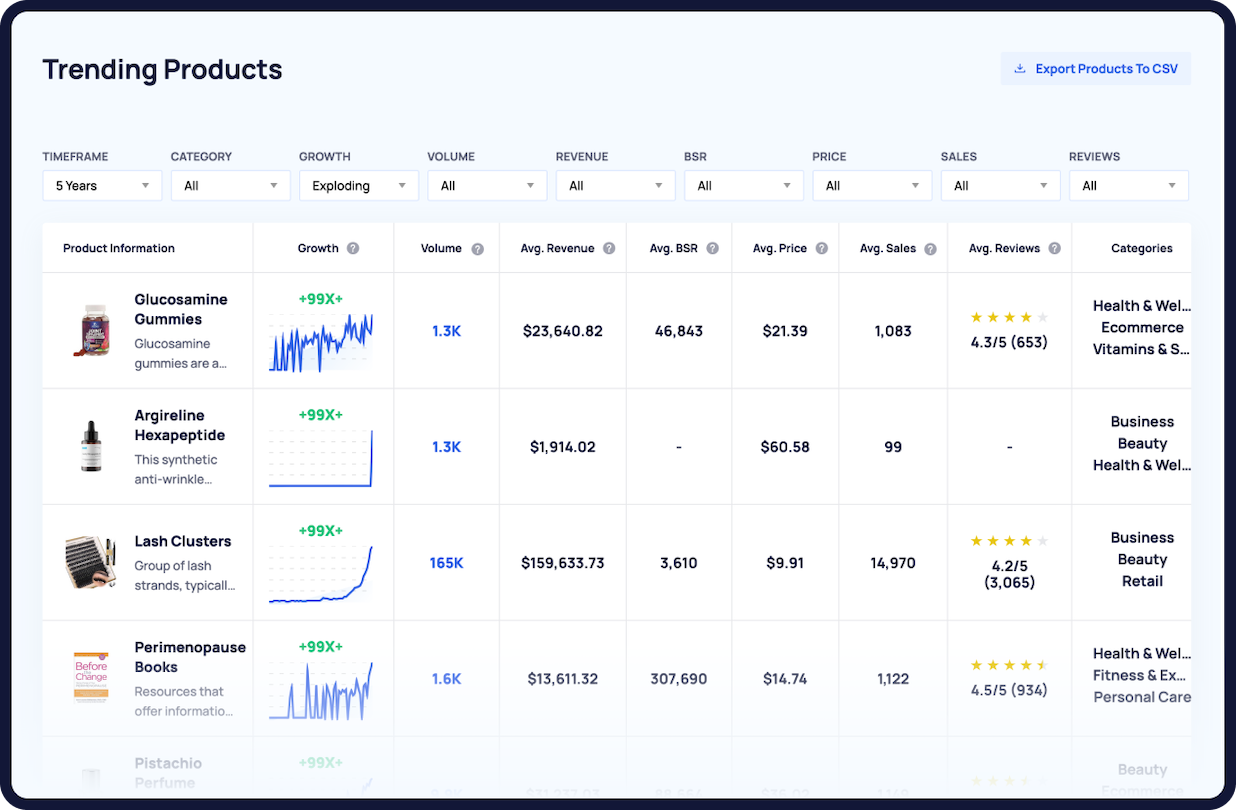Viewport: 1236px width, 810px height.
Task: Click the 165K volume value for Lash Clusters
Action: pyautogui.click(x=446, y=563)
